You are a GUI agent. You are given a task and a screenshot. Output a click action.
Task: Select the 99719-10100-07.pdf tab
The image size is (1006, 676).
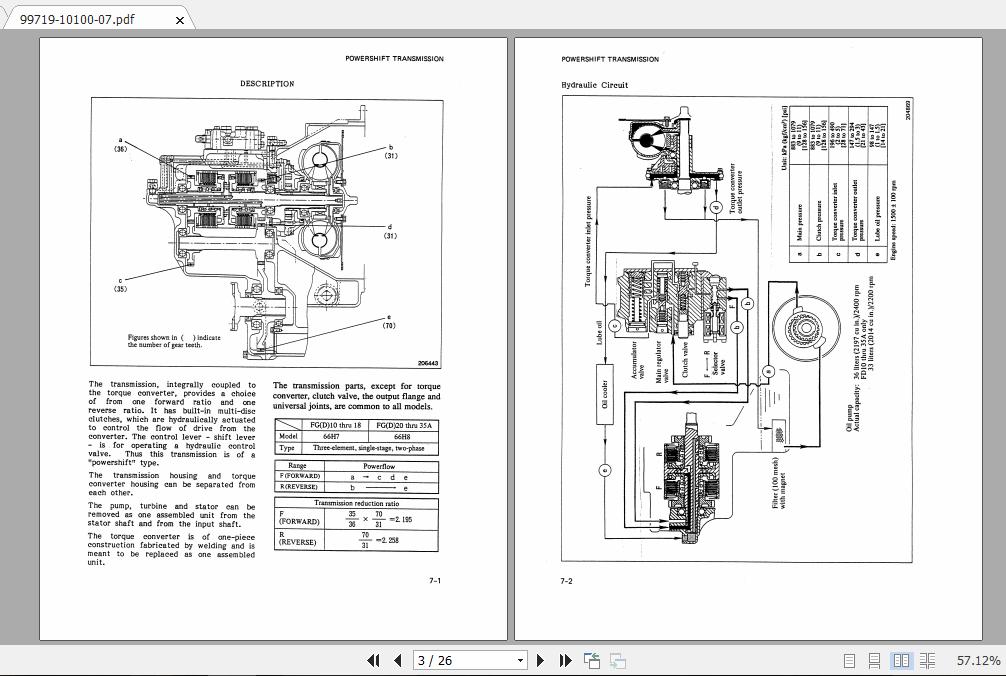coord(90,18)
